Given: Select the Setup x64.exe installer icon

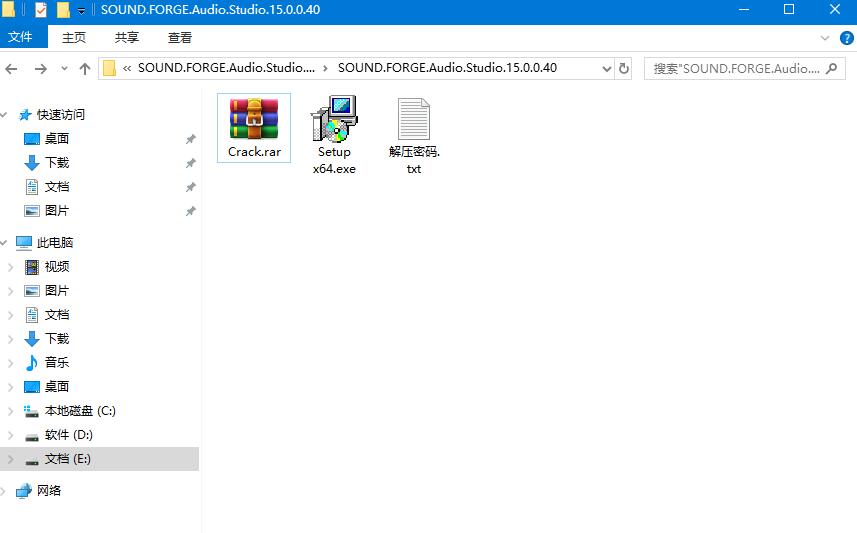Looking at the screenshot, I should (334, 119).
